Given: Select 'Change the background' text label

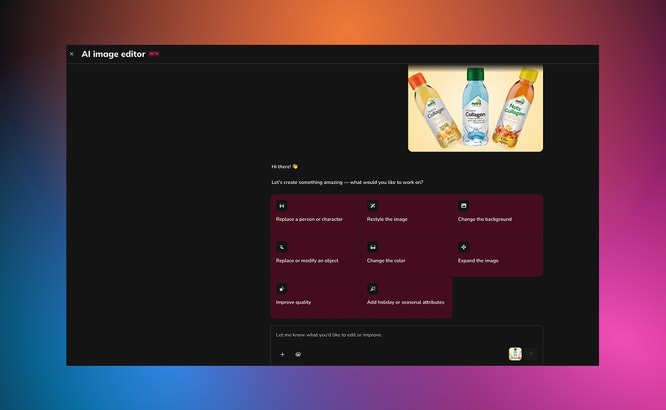Looking at the screenshot, I should coord(485,219).
